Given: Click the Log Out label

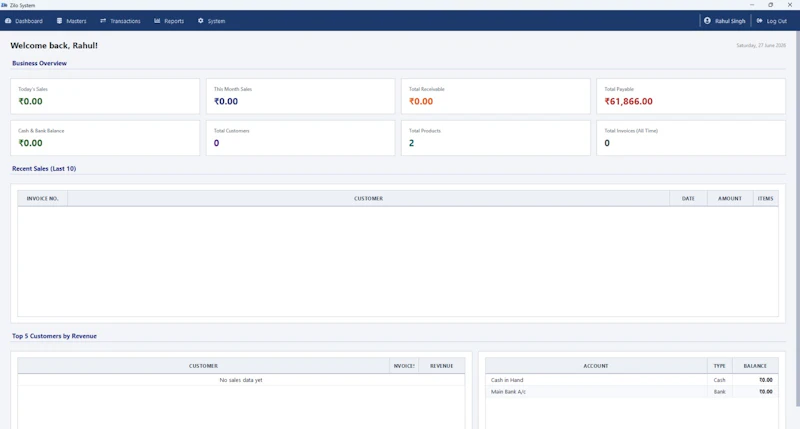Looking at the screenshot, I should [x=777, y=21].
